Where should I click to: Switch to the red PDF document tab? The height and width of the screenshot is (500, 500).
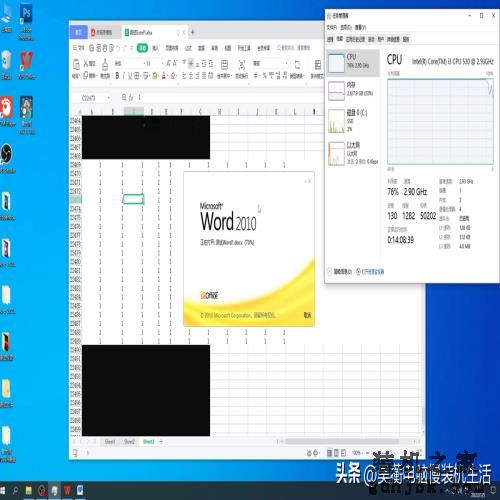coord(104,32)
